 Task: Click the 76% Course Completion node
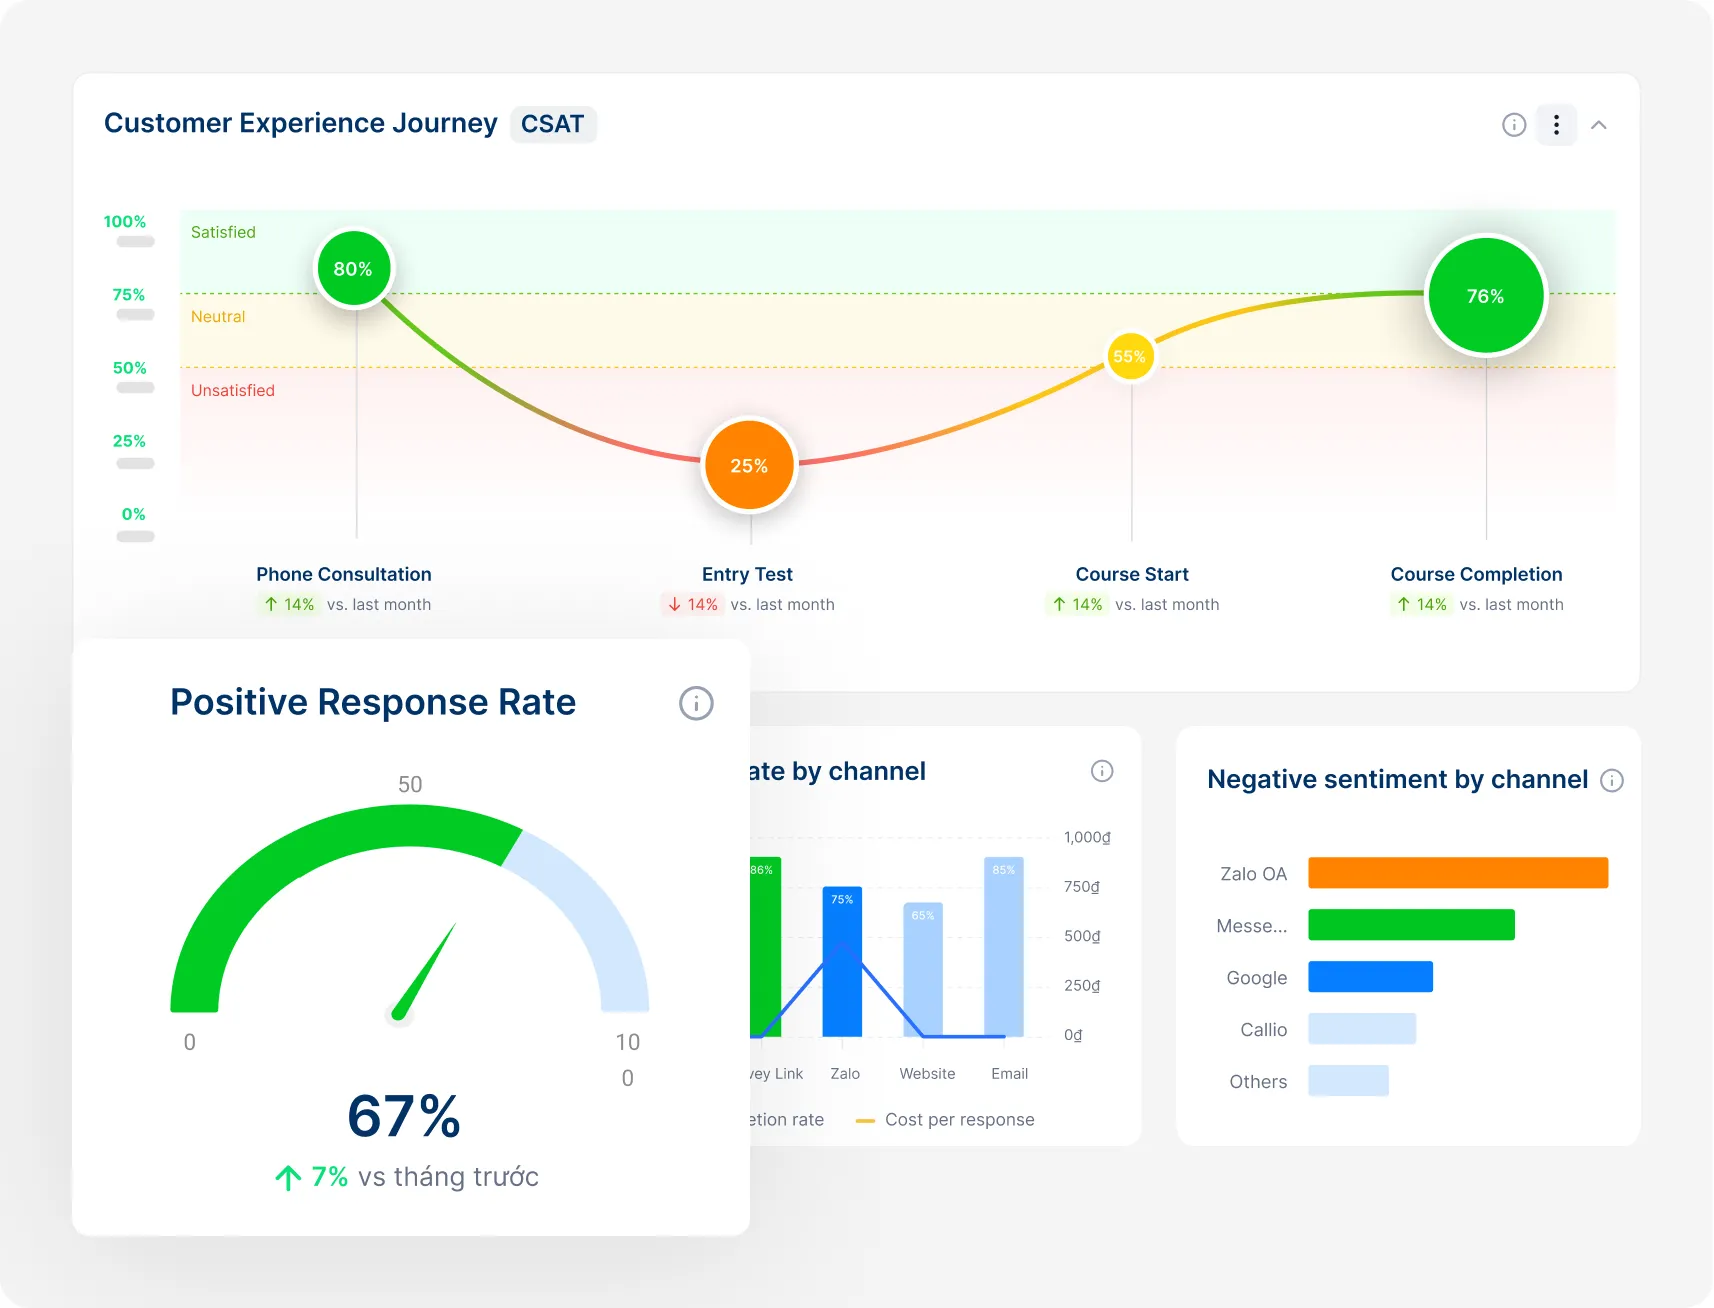1485,296
